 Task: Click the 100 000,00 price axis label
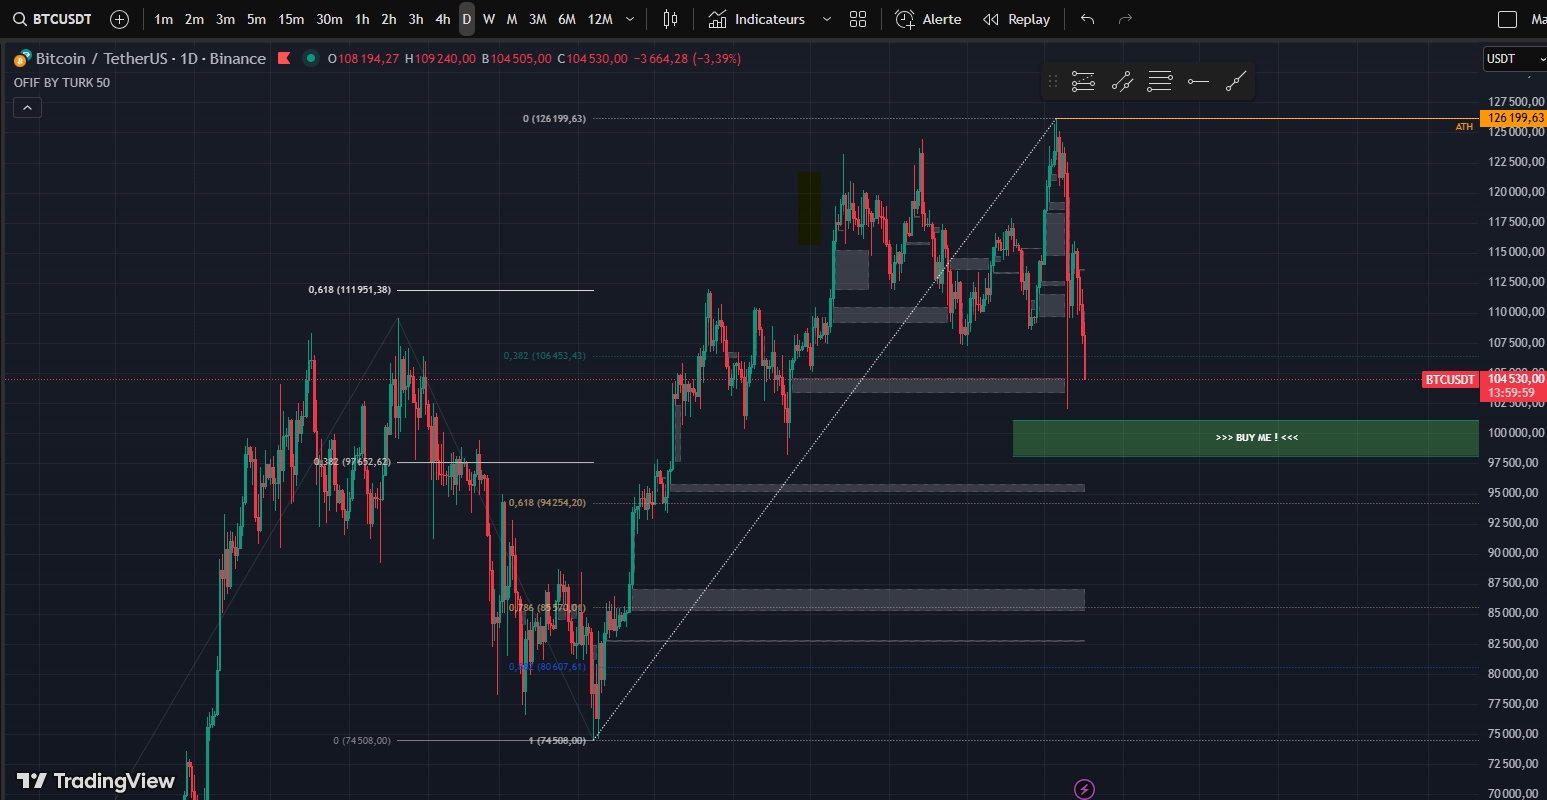point(1515,433)
